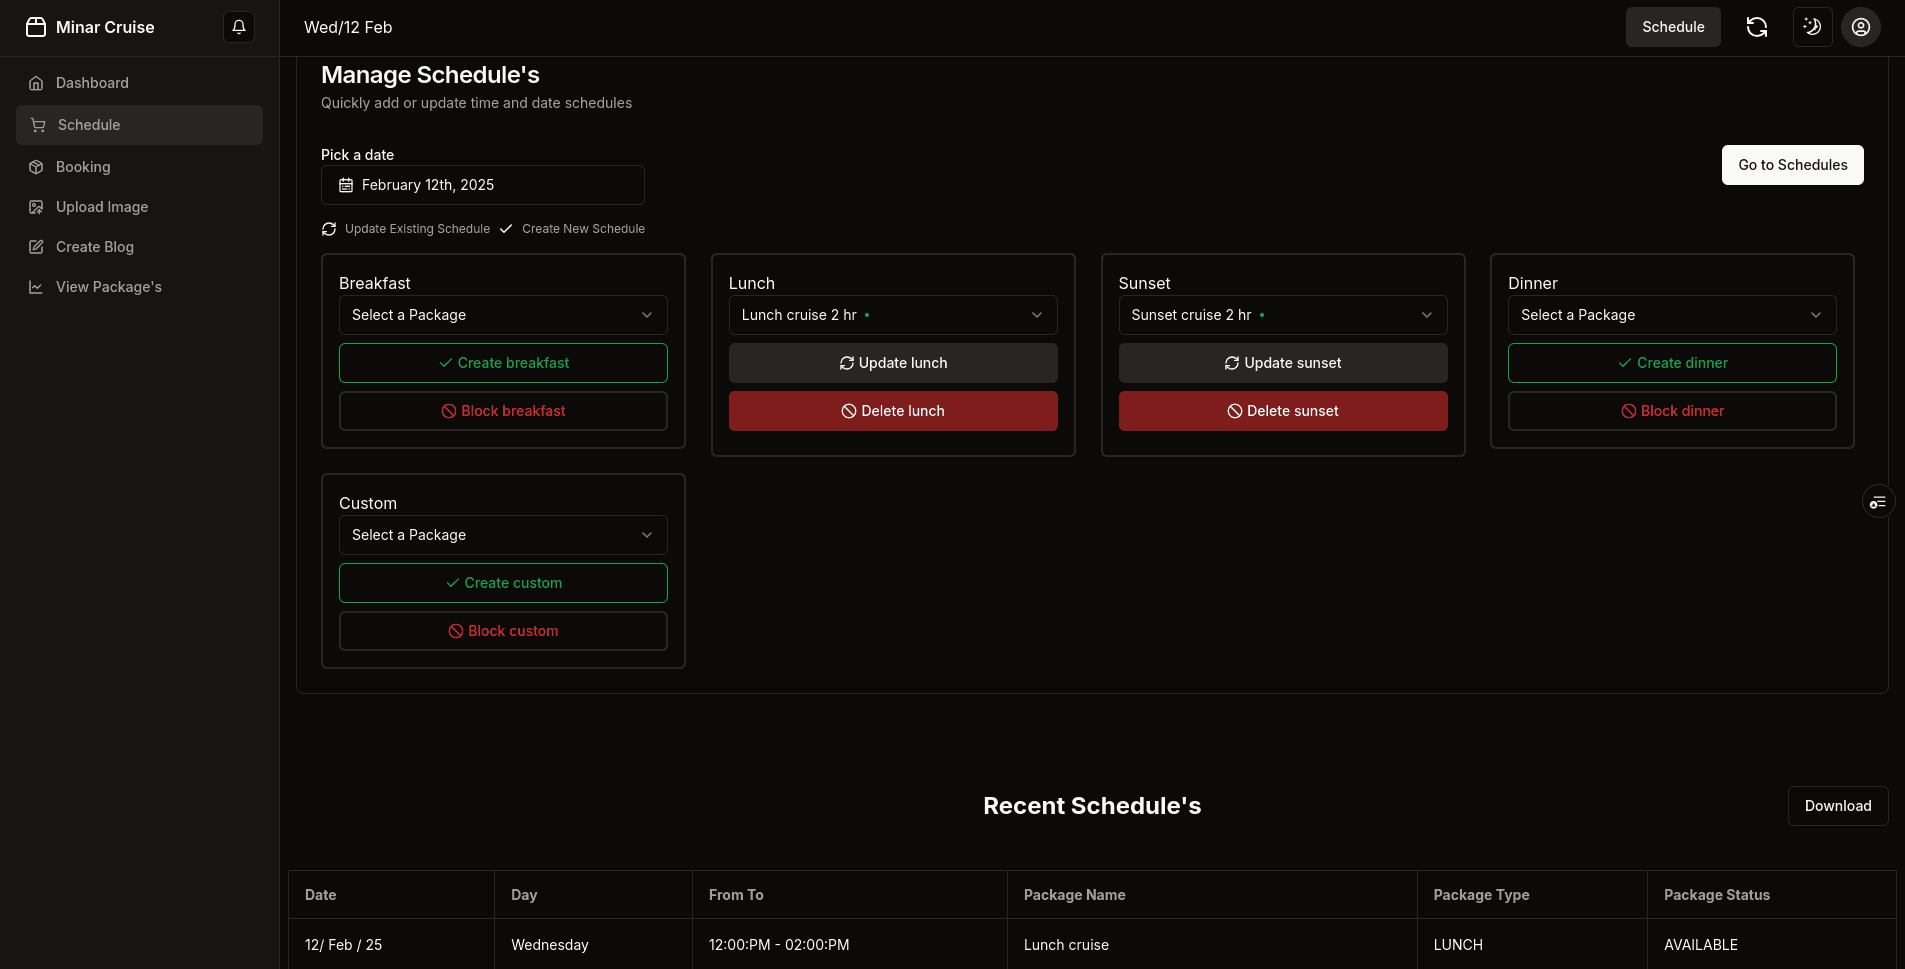Click the notification bell icon
Screen dimensions: 1905x969
click(239, 27)
